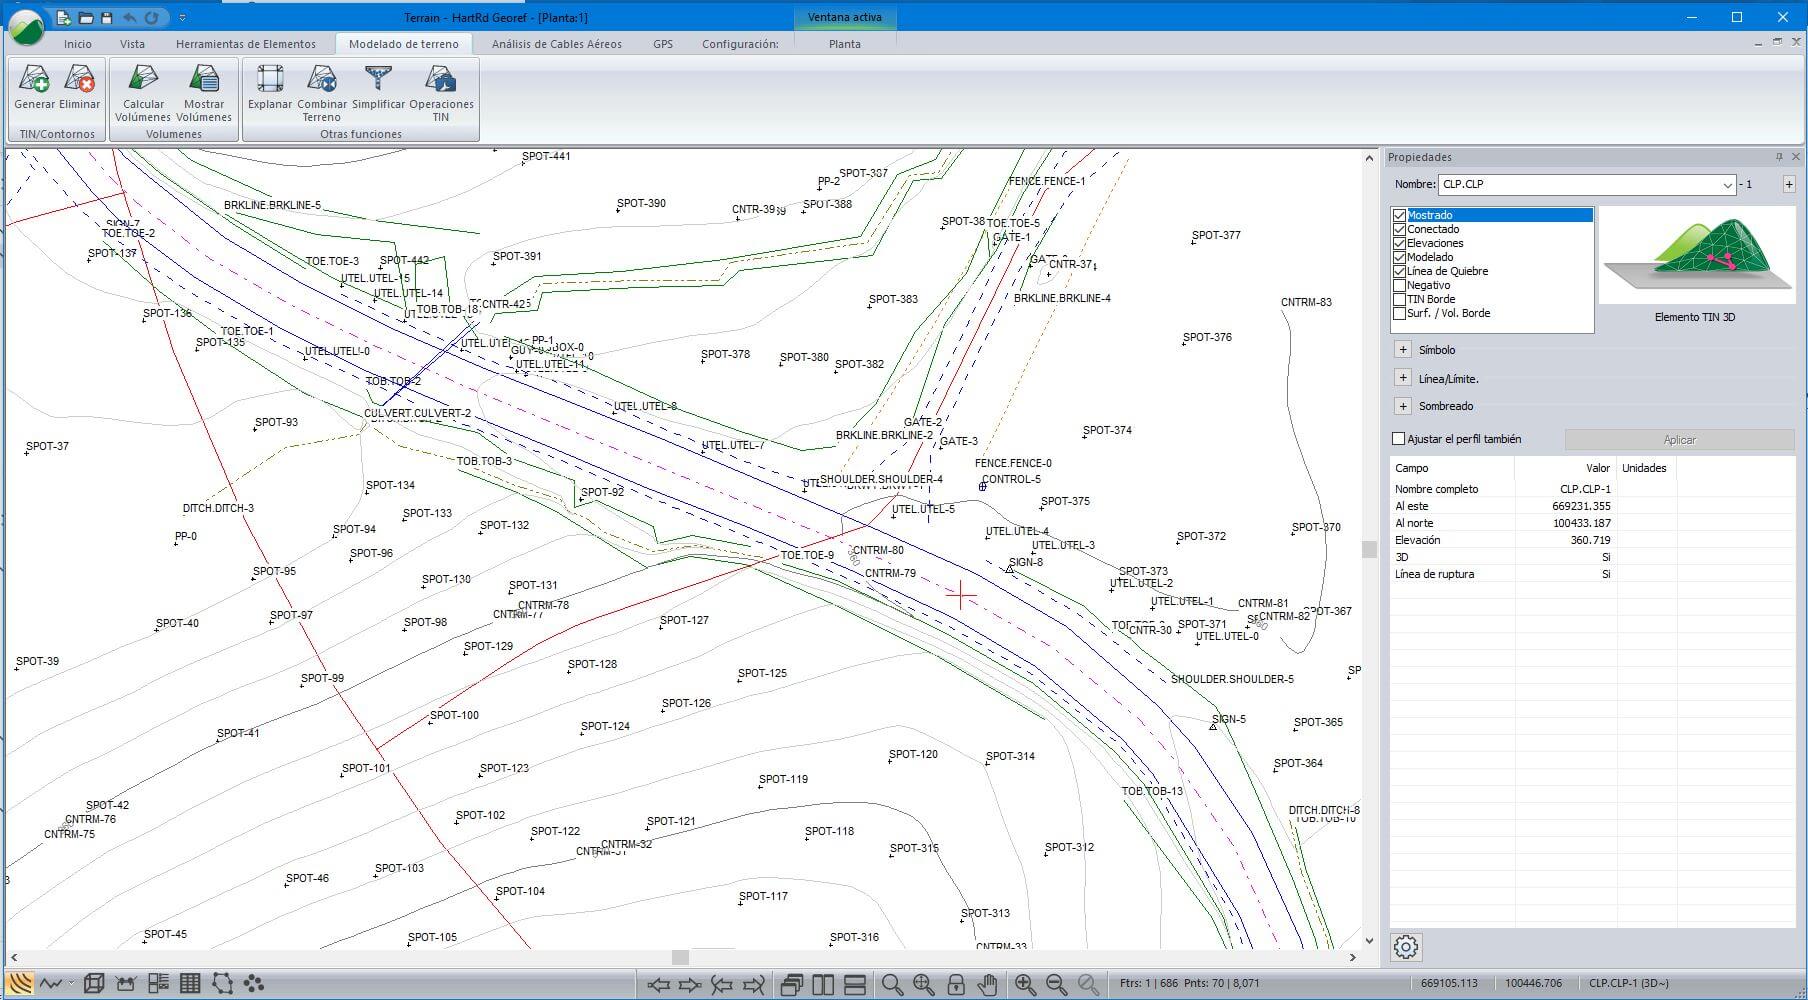1808x1000 pixels.
Task: Open Operaciones TIN tool
Action: [441, 80]
